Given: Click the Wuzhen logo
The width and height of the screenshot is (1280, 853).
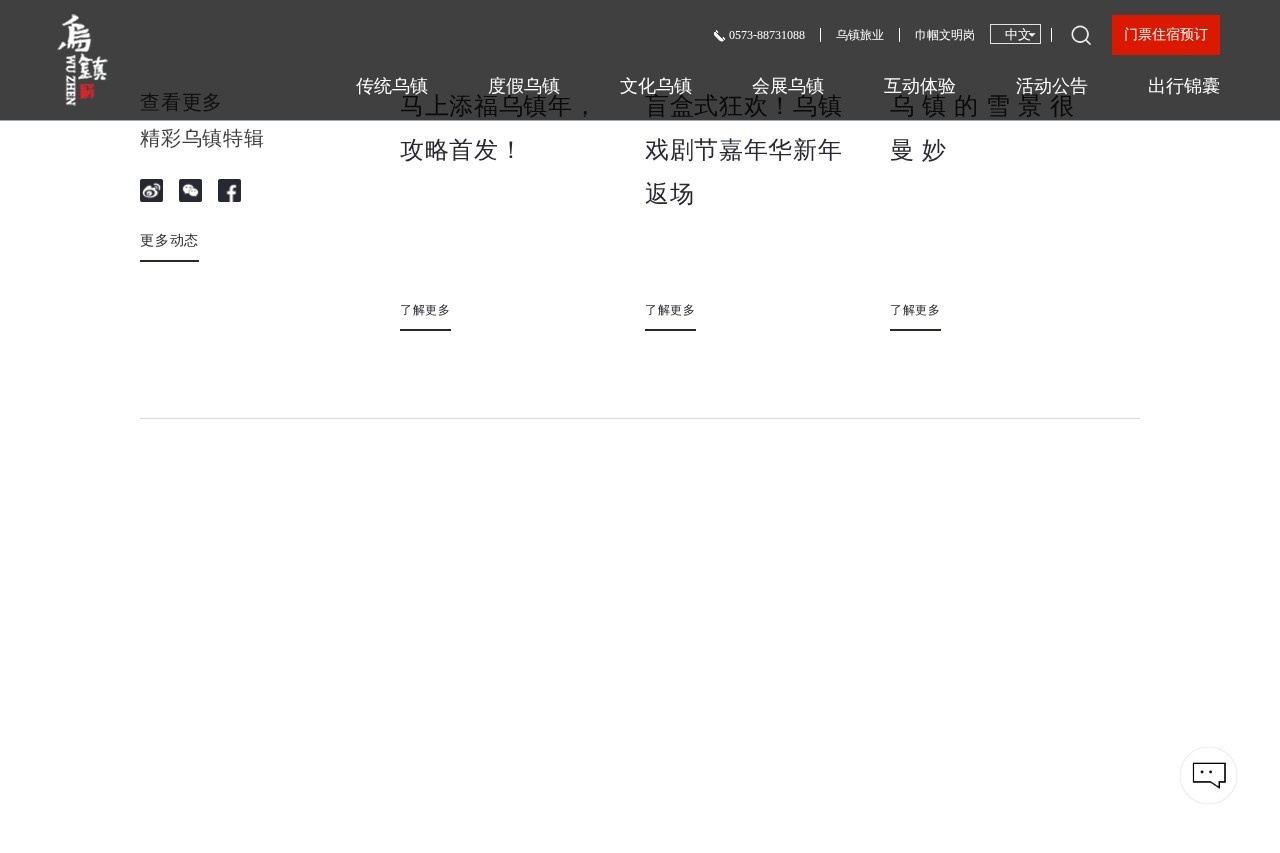Looking at the screenshot, I should (x=82, y=60).
